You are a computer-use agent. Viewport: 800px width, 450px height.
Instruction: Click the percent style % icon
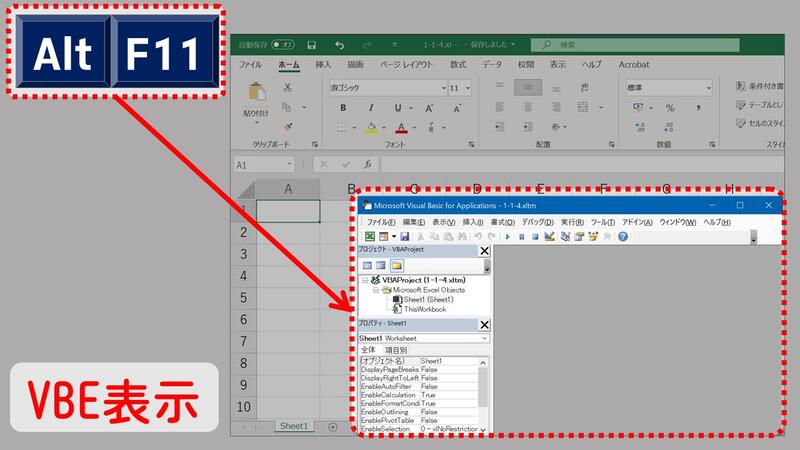670,108
